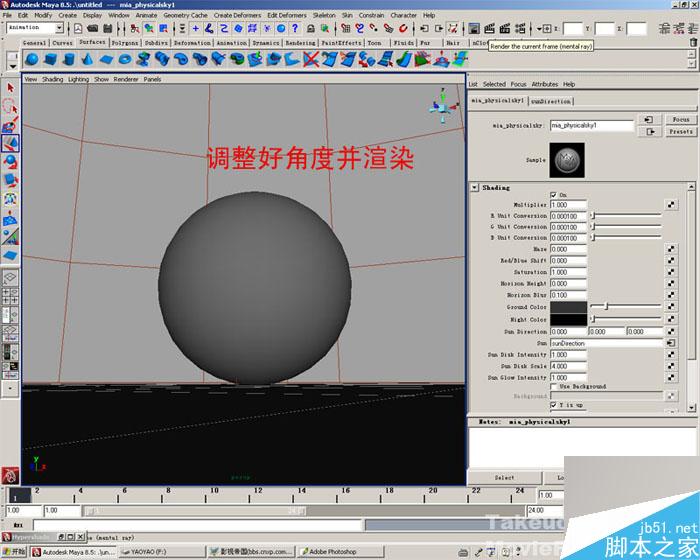The width and height of the screenshot is (700, 560).
Task: Click the Select button below notes
Action: tap(504, 478)
